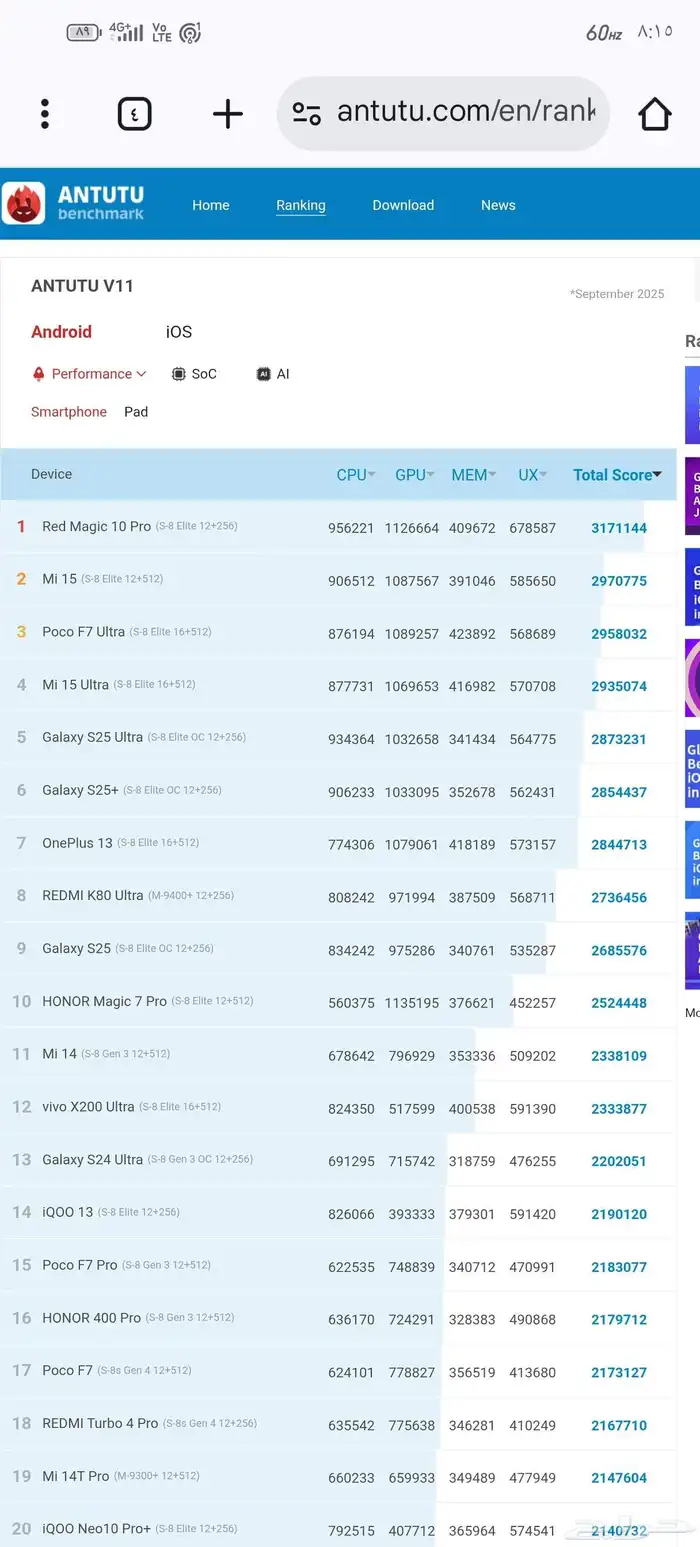The height and width of the screenshot is (1547, 700).
Task: Sort by CPU column arrow
Action: [x=371, y=475]
